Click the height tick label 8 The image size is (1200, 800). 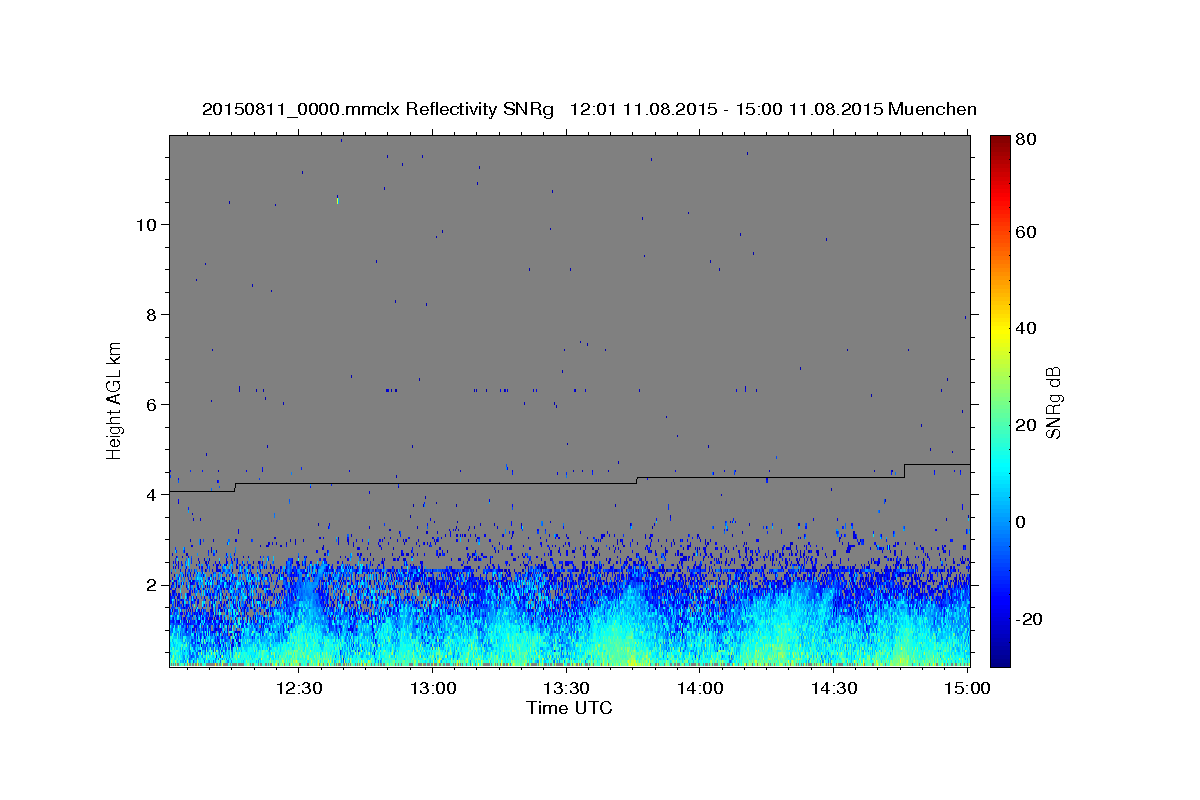(x=152, y=315)
